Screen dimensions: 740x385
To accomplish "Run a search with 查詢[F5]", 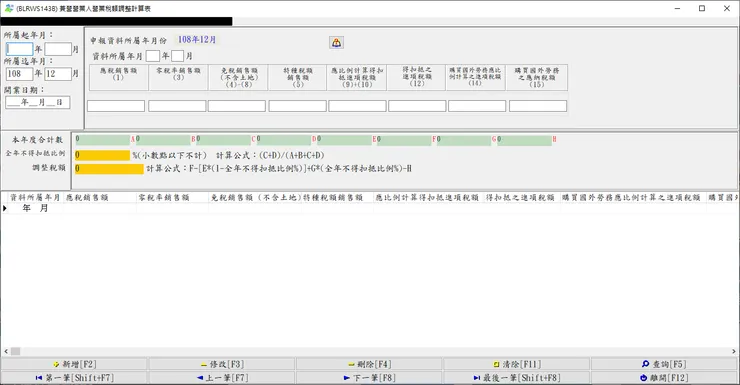I will (664, 364).
